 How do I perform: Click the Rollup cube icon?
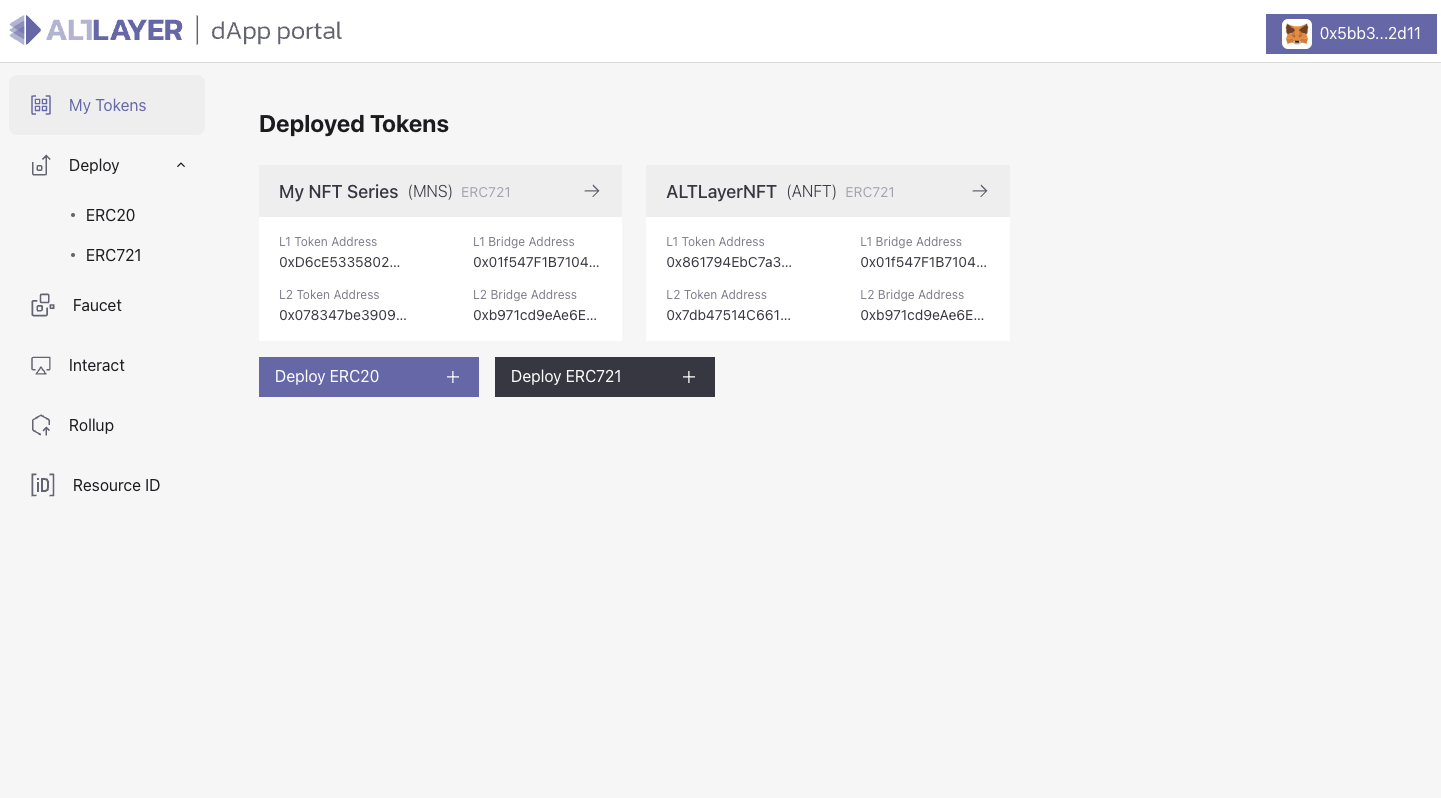[41, 425]
